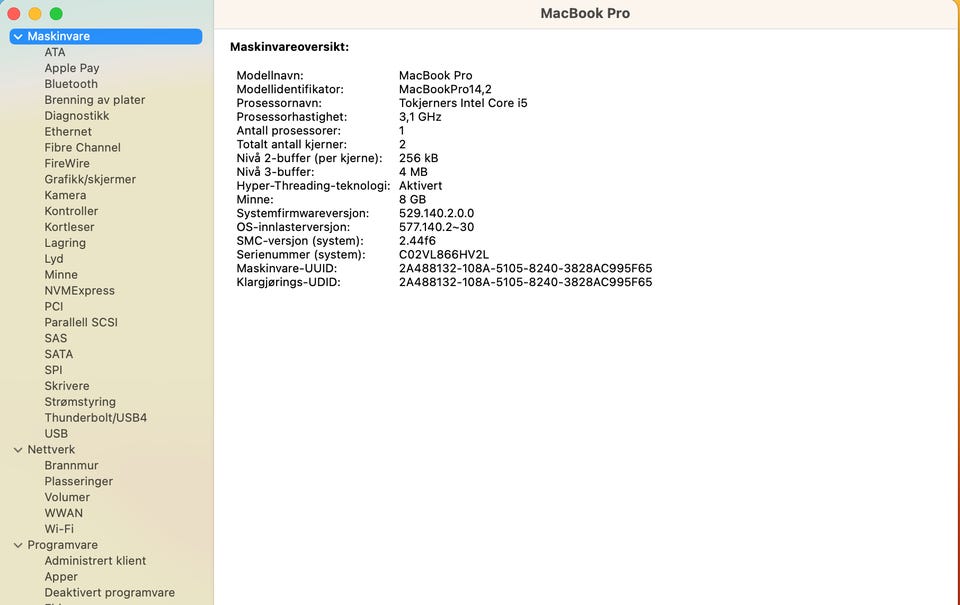The width and height of the screenshot is (960, 605).
Task: Open Brenning av plater entry
Action: [x=95, y=100]
